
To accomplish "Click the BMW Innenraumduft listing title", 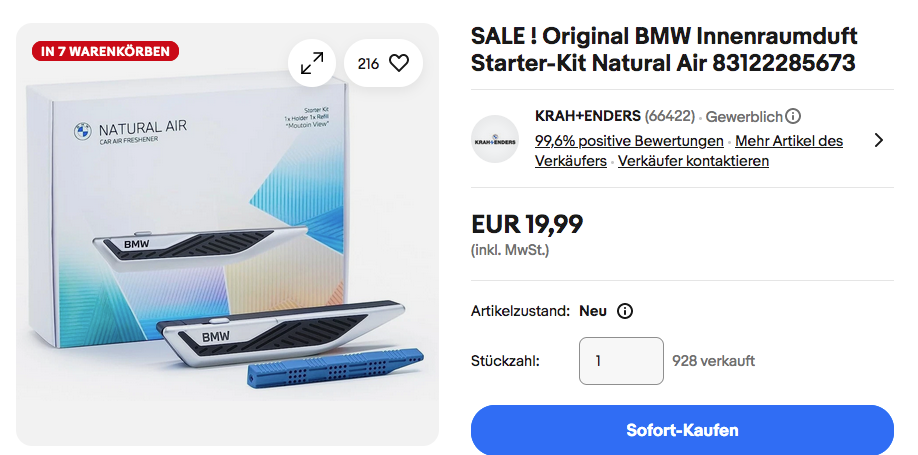I will 664,50.
